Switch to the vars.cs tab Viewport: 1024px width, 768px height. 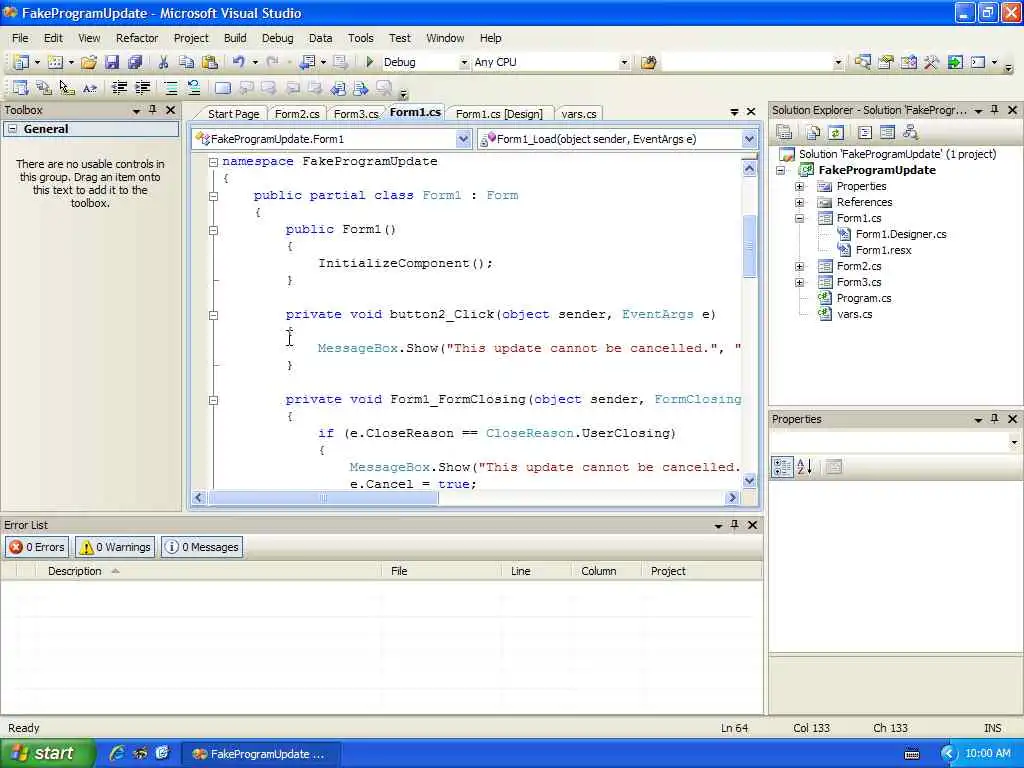pyautogui.click(x=579, y=114)
